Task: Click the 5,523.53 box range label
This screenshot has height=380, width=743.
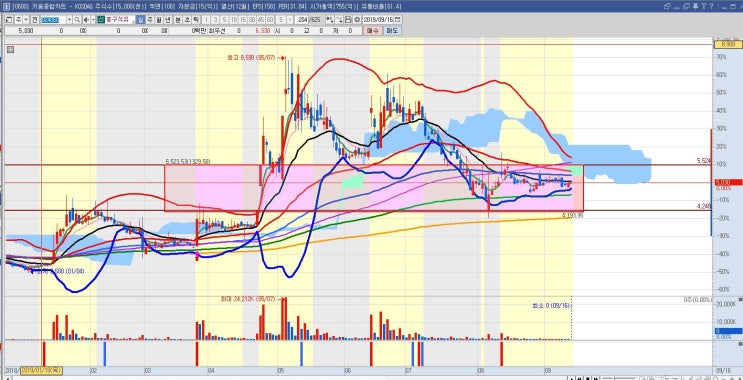Action: click(x=188, y=162)
